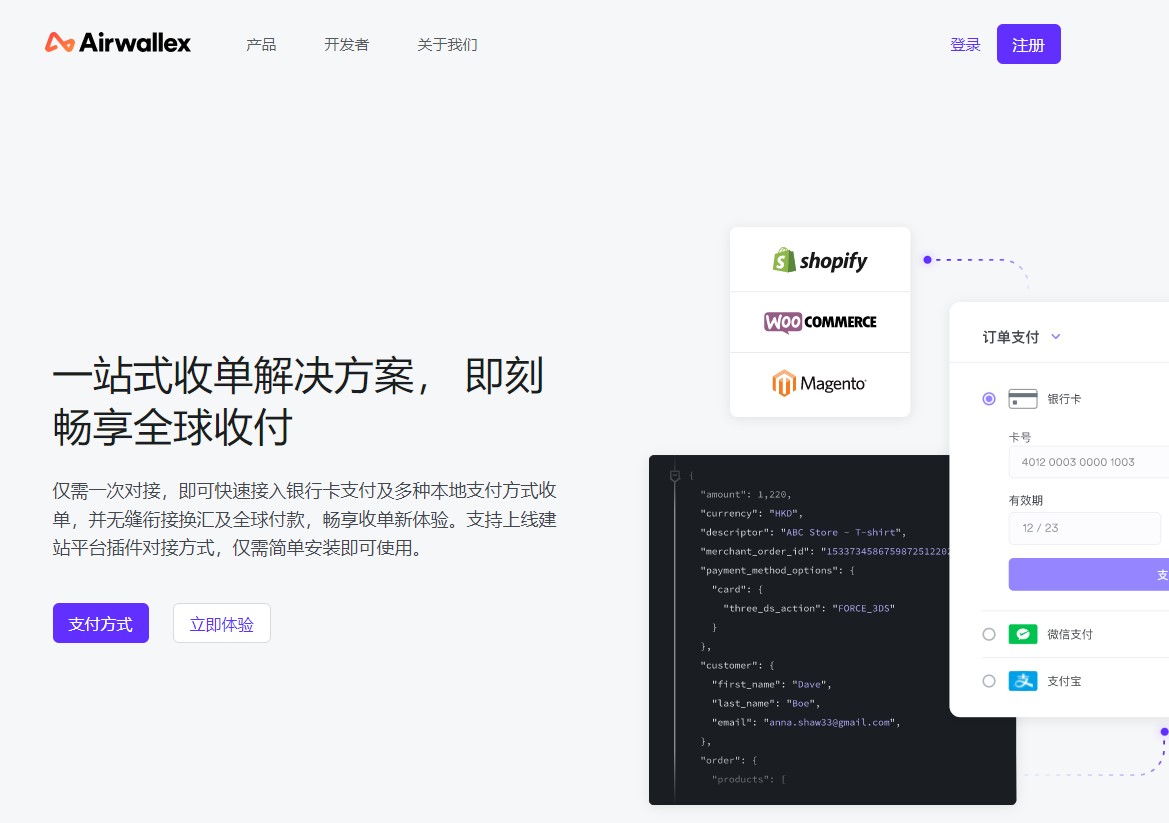Open the 关于我们 menu
This screenshot has width=1169, height=823.
coord(447,45)
